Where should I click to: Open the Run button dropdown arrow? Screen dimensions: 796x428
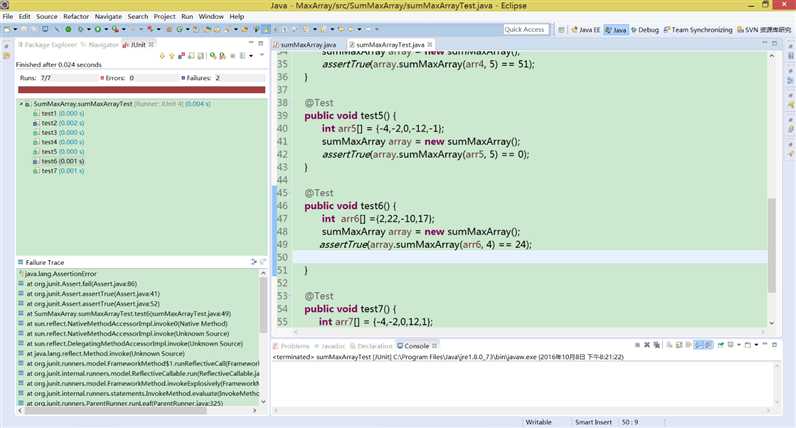[x=106, y=29]
